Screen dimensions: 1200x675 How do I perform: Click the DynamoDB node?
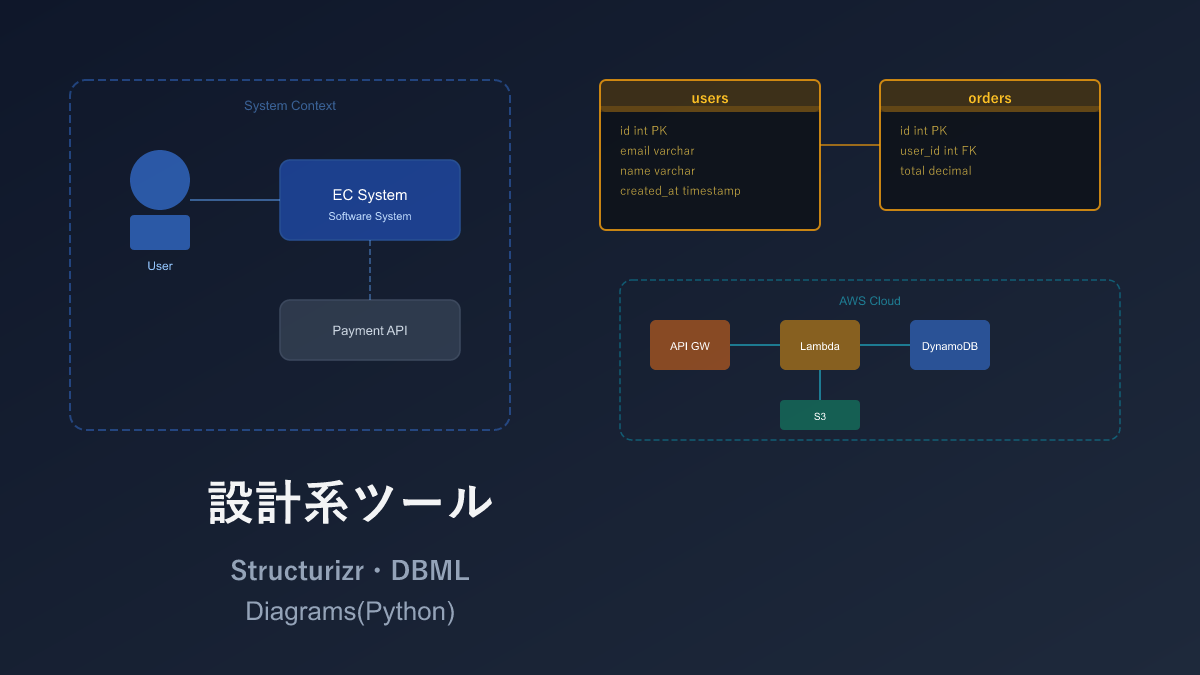[x=950, y=345]
